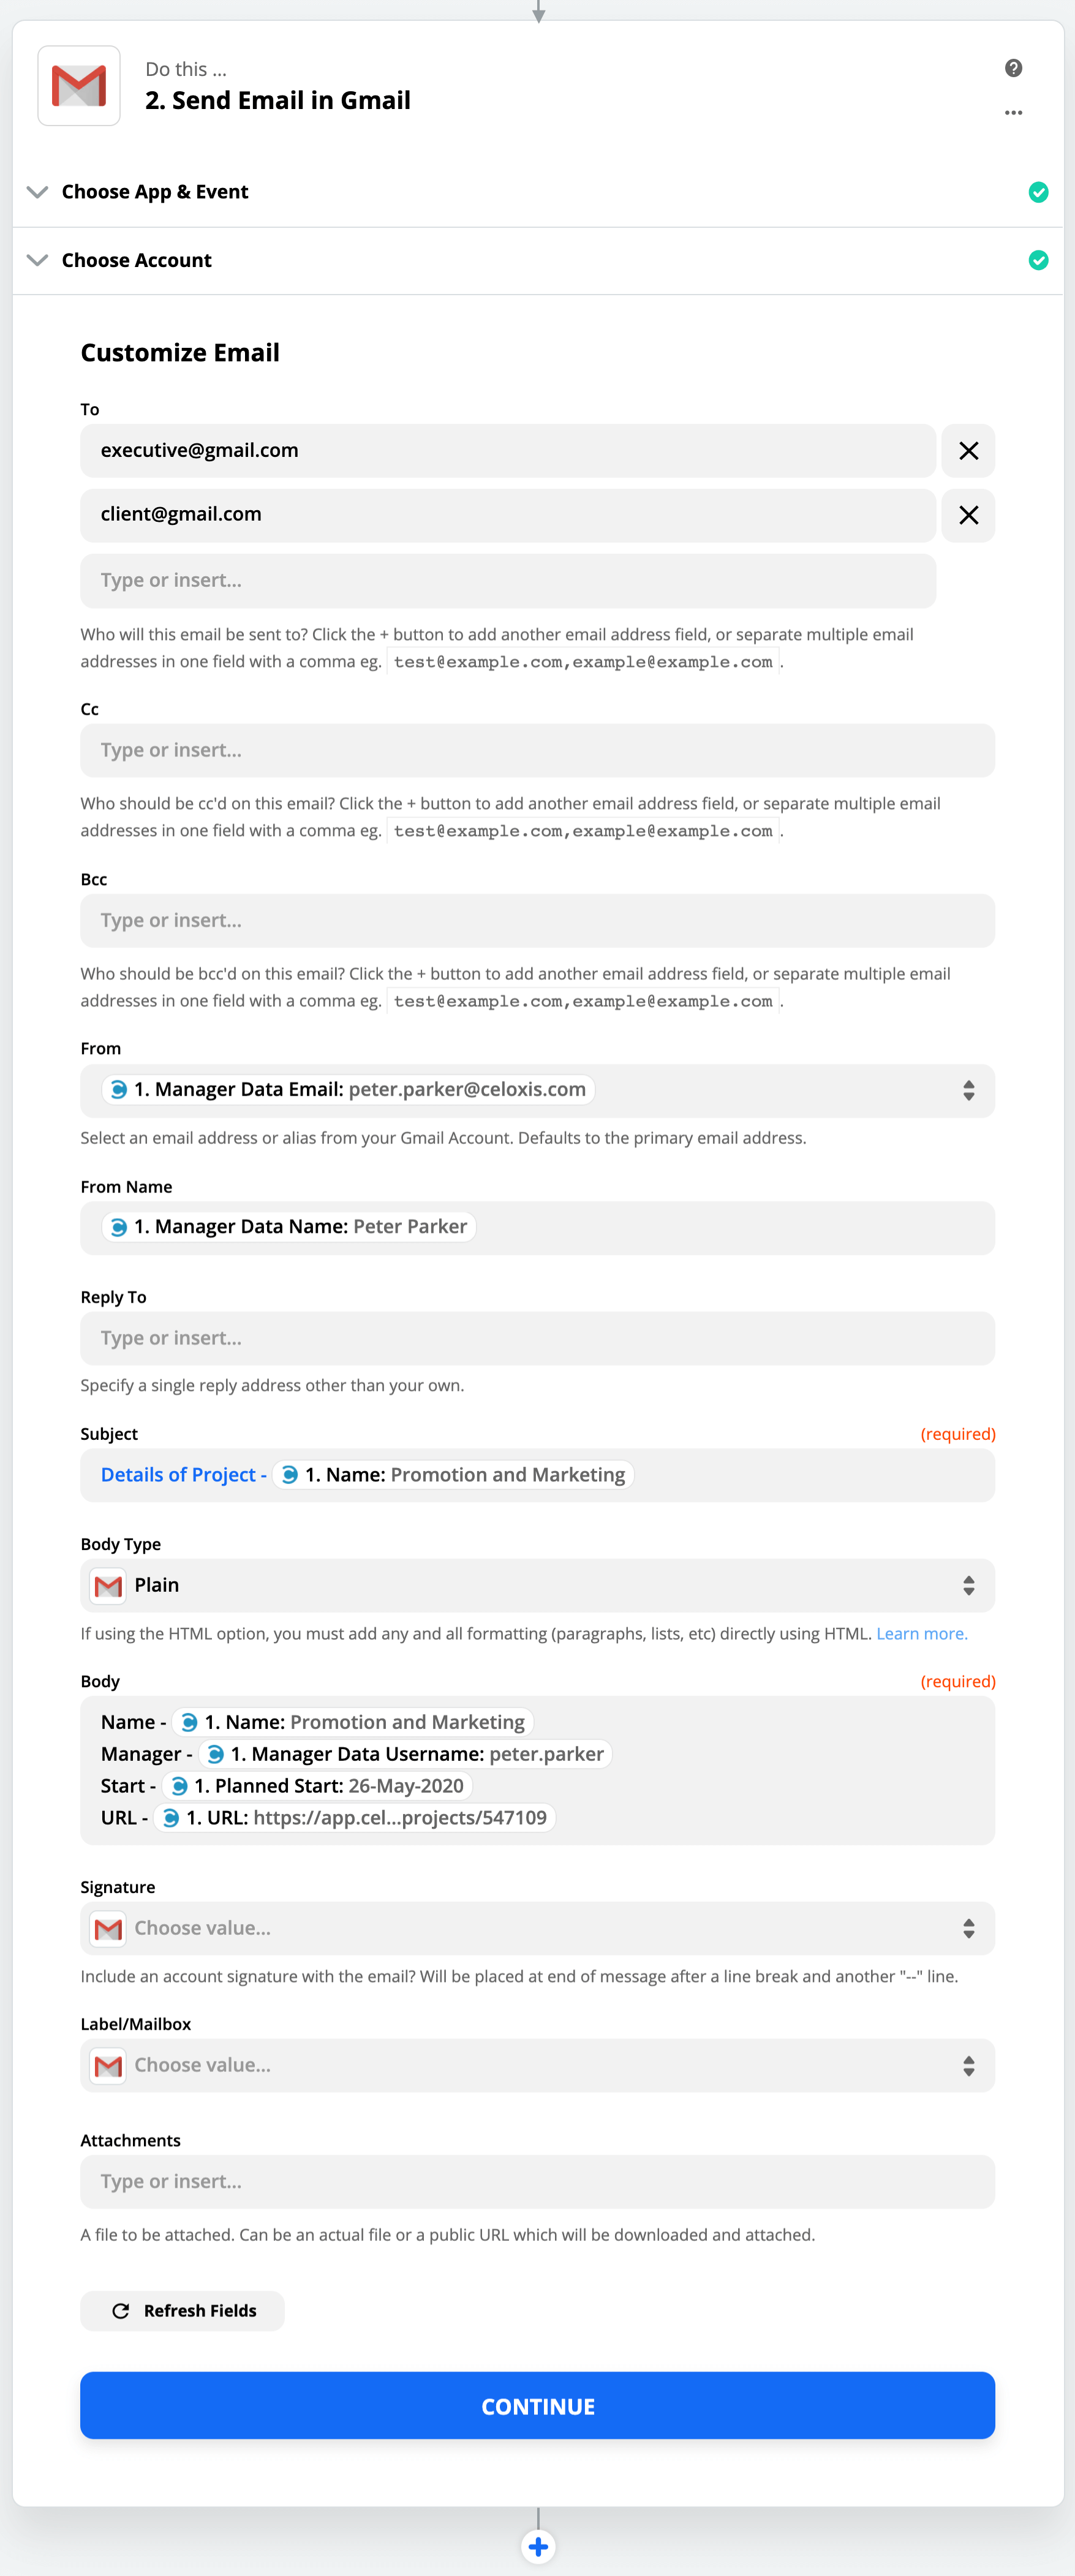Expand the Choose App & Event section

pos(155,192)
